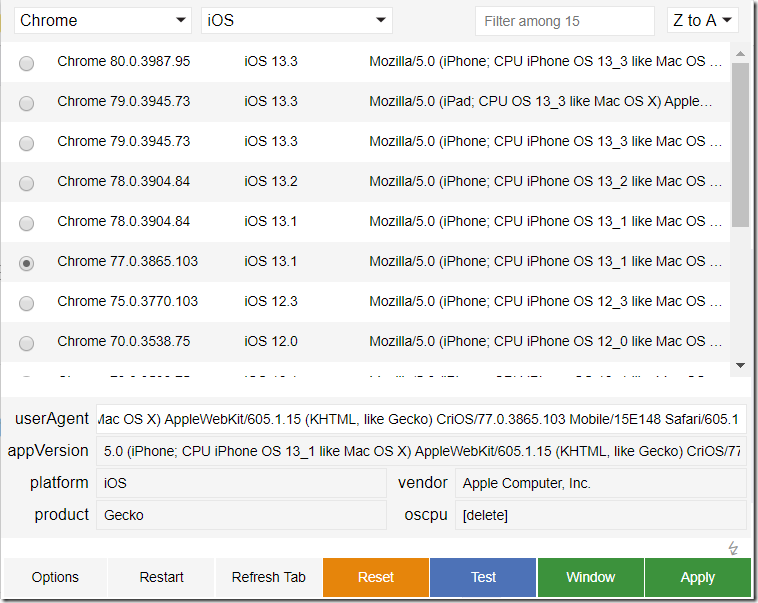Click the green Apply button
The width and height of the screenshot is (758, 603).
click(698, 577)
